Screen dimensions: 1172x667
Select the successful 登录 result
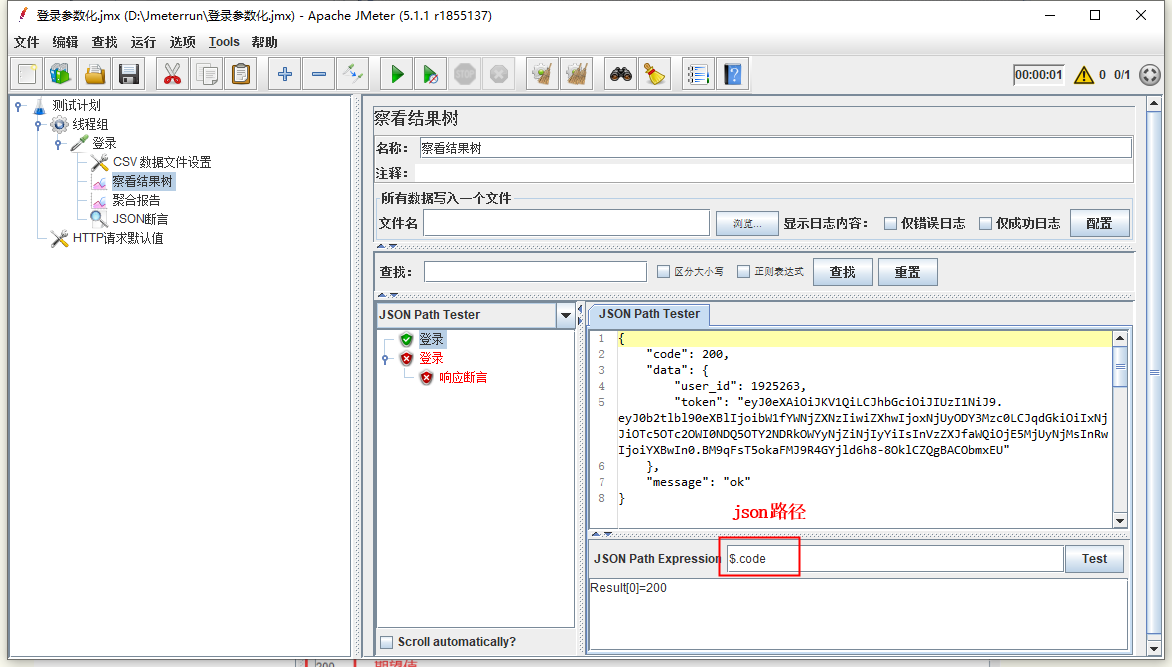[x=431, y=339]
